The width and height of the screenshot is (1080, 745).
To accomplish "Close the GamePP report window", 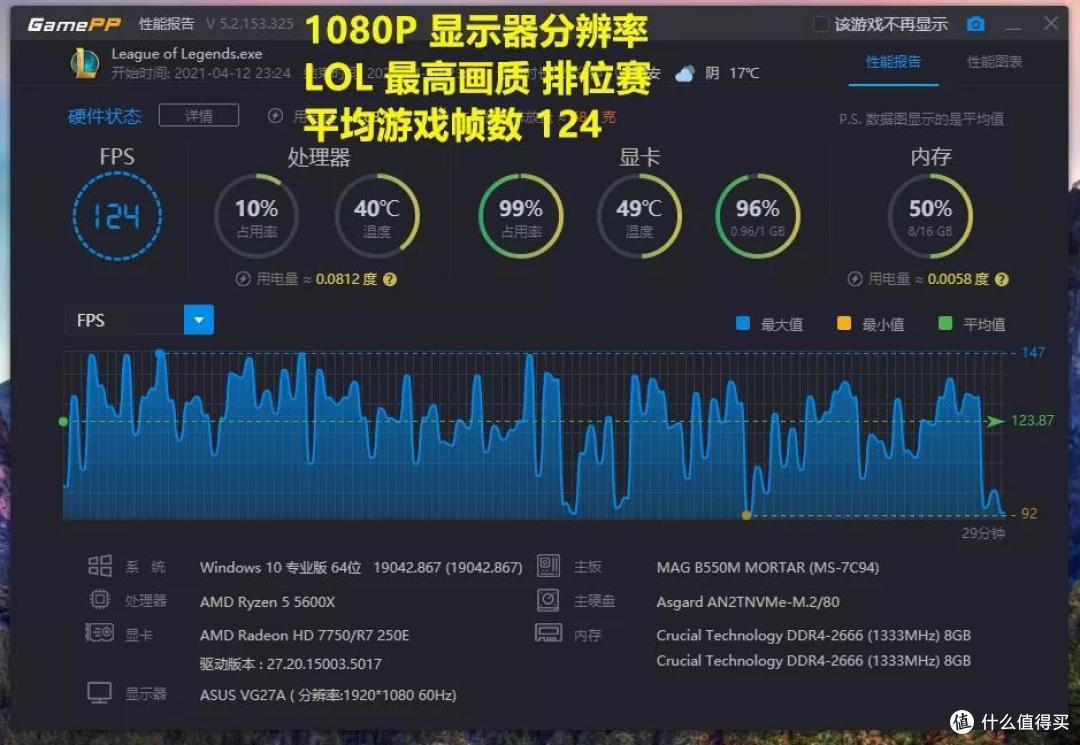I will 1051,23.
